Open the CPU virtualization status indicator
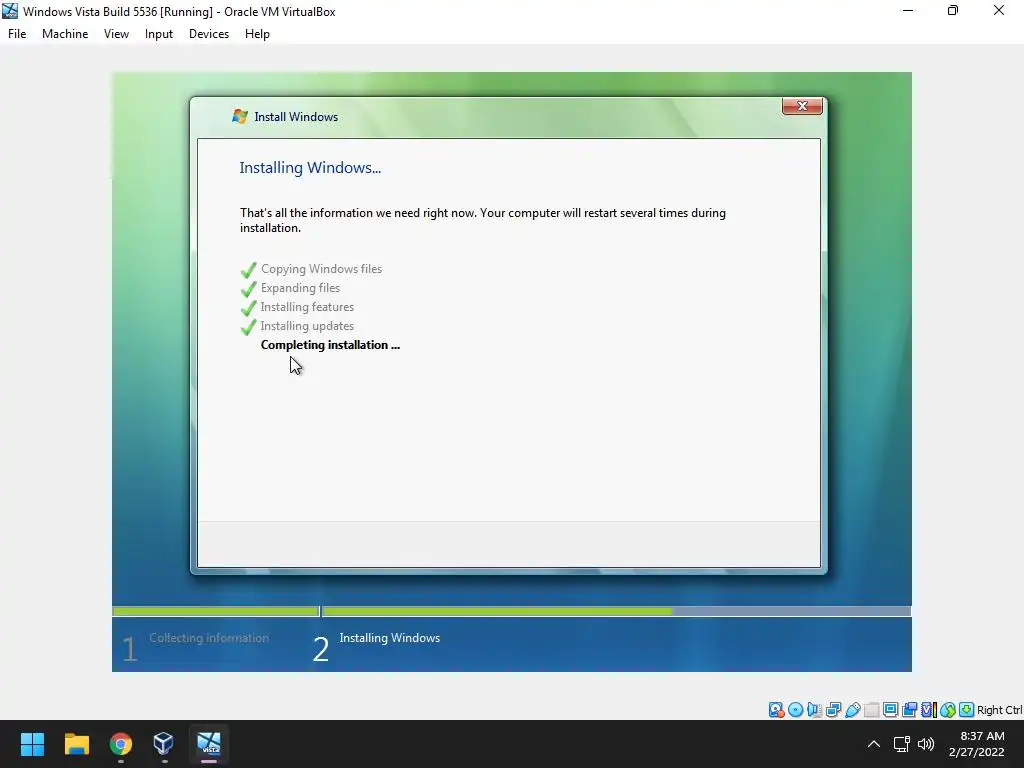The width and height of the screenshot is (1024, 768). coord(929,710)
